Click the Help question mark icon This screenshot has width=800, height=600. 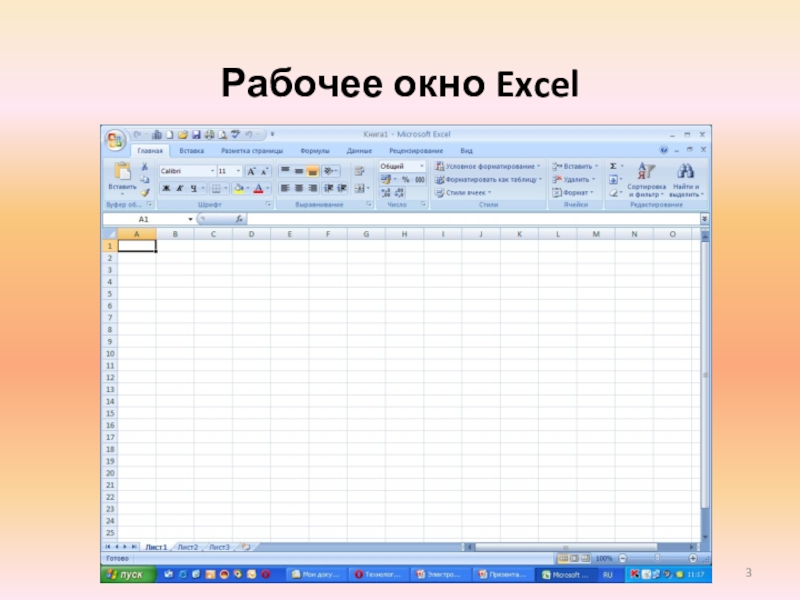pos(663,150)
